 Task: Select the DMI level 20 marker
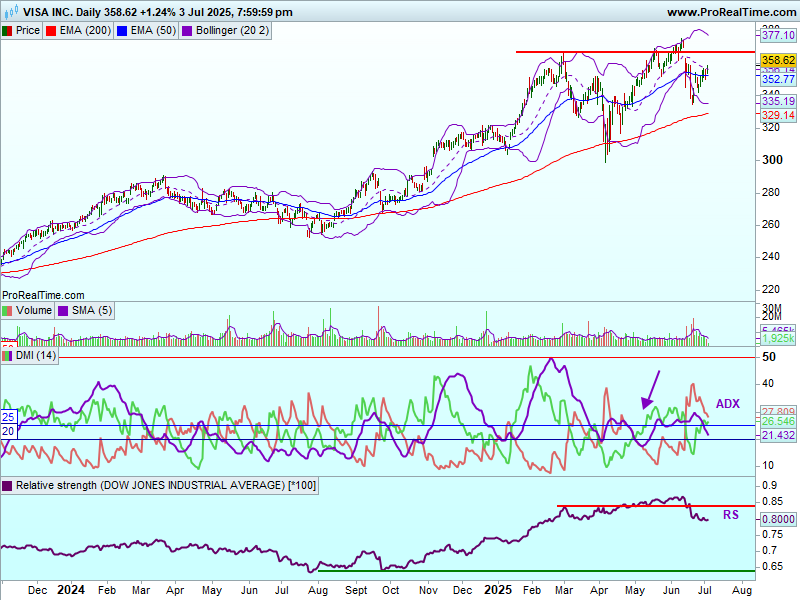click(8, 431)
